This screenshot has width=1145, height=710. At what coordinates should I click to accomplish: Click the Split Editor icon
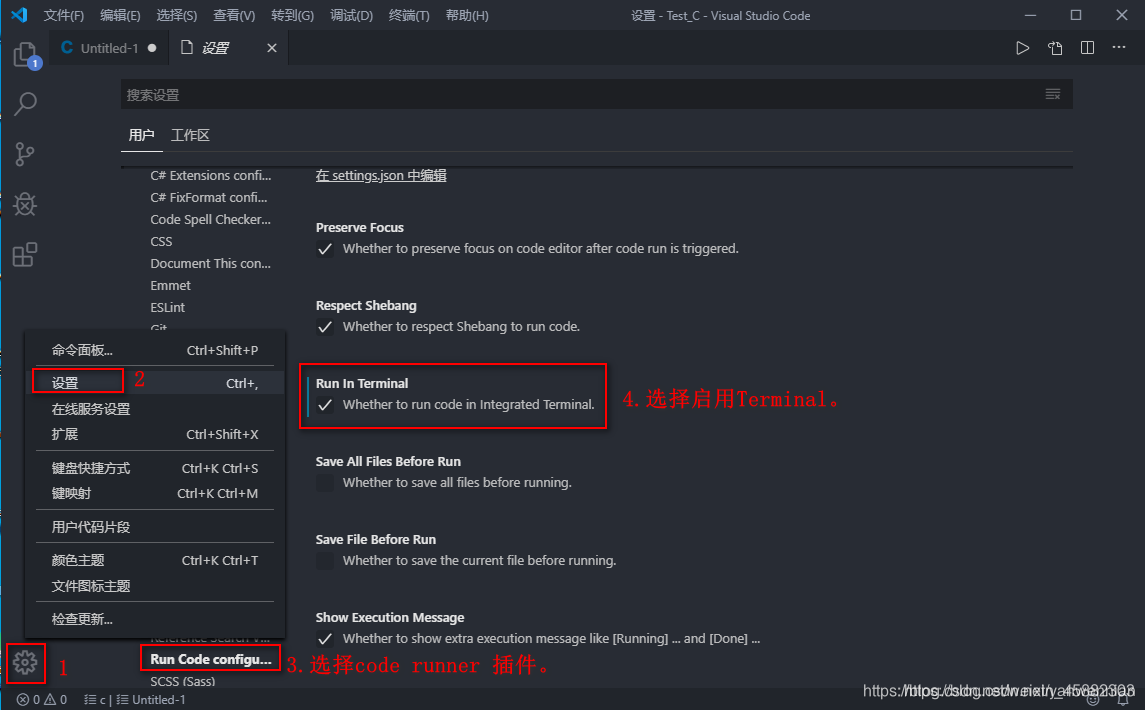[x=1087, y=48]
